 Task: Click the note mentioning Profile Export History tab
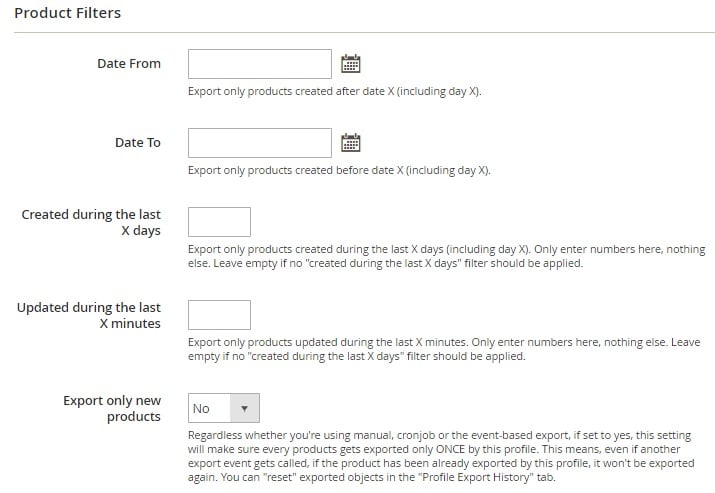(441, 456)
